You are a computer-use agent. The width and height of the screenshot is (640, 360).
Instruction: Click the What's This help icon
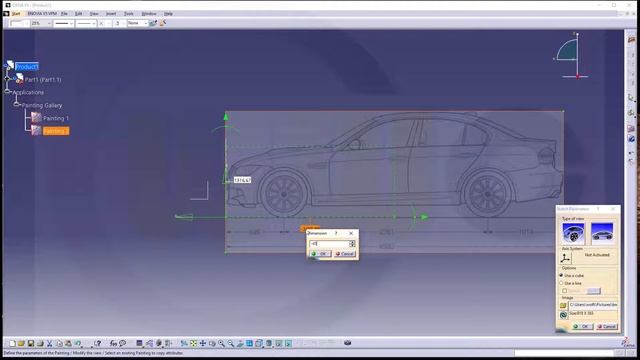[98, 344]
